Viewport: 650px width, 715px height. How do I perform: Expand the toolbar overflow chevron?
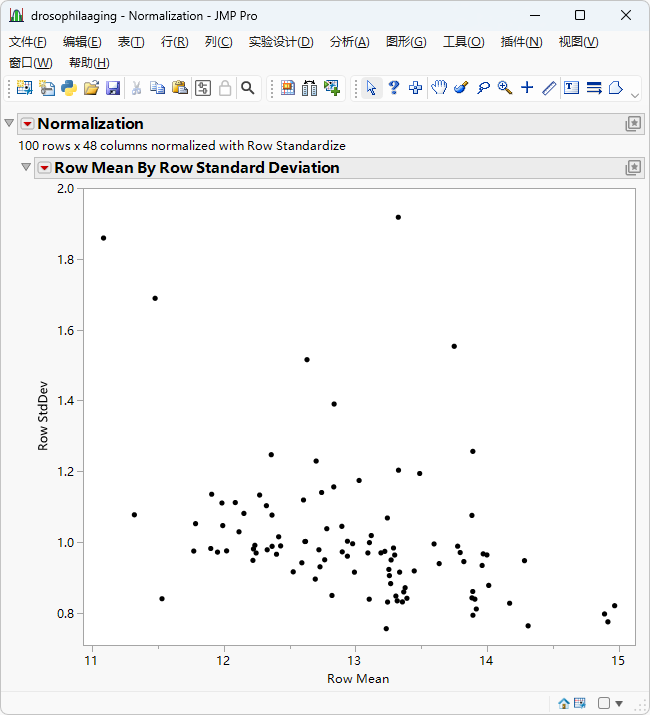tap(634, 96)
